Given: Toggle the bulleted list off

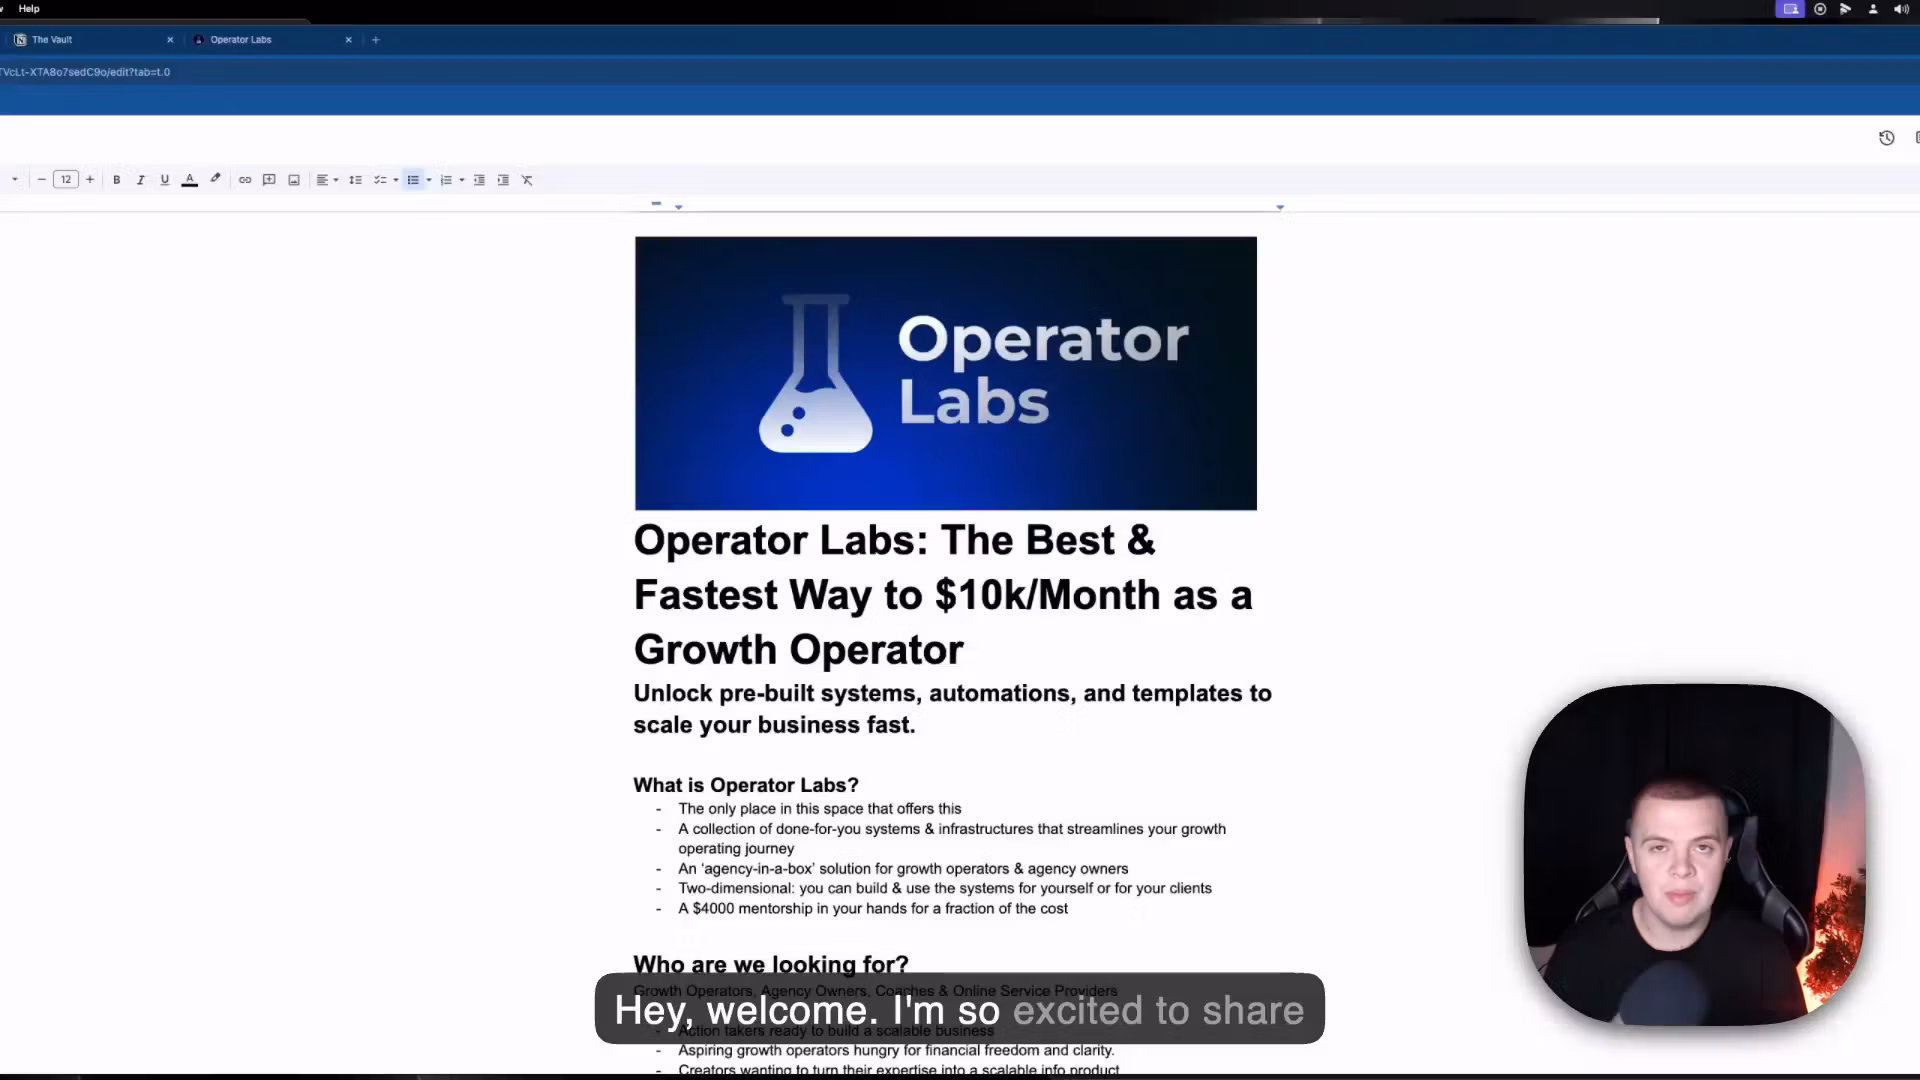Looking at the screenshot, I should [412, 180].
